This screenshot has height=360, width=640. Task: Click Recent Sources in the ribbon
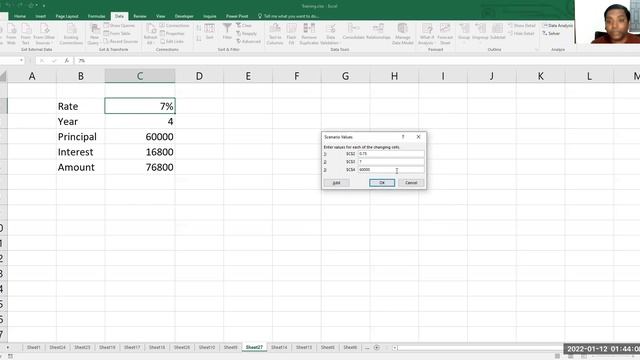(120, 41)
